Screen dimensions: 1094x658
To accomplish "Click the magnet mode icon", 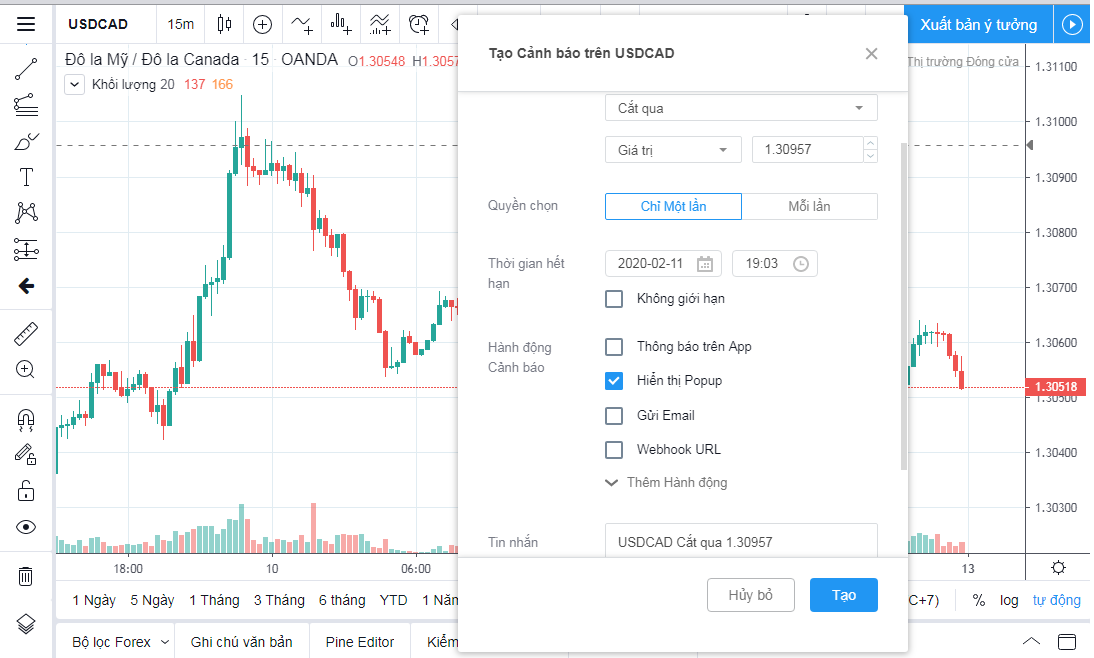I will pos(26,419).
